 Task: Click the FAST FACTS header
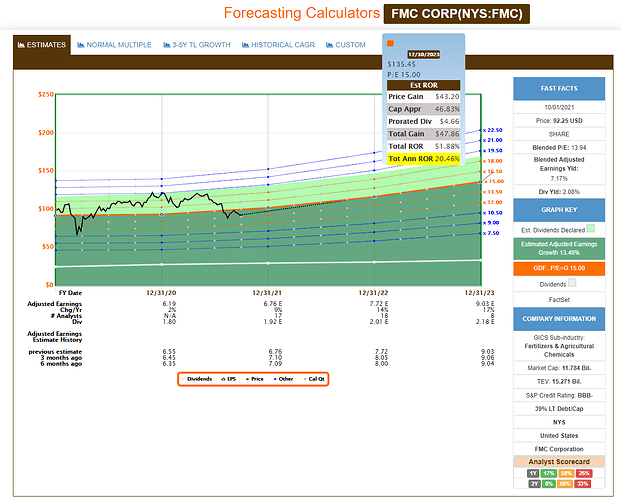pyautogui.click(x=559, y=89)
